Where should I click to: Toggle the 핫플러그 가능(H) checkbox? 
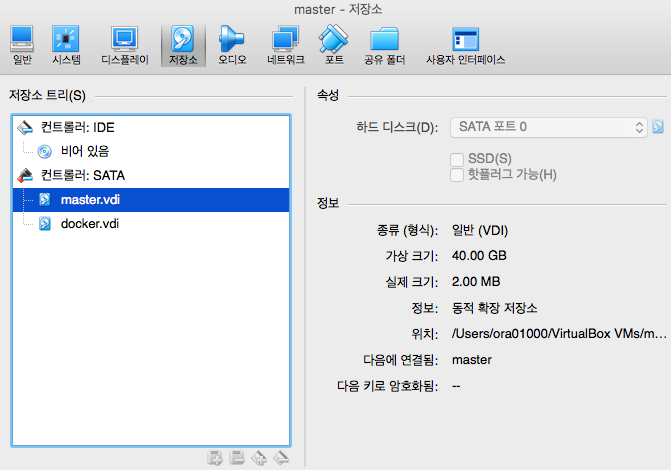[x=457, y=175]
